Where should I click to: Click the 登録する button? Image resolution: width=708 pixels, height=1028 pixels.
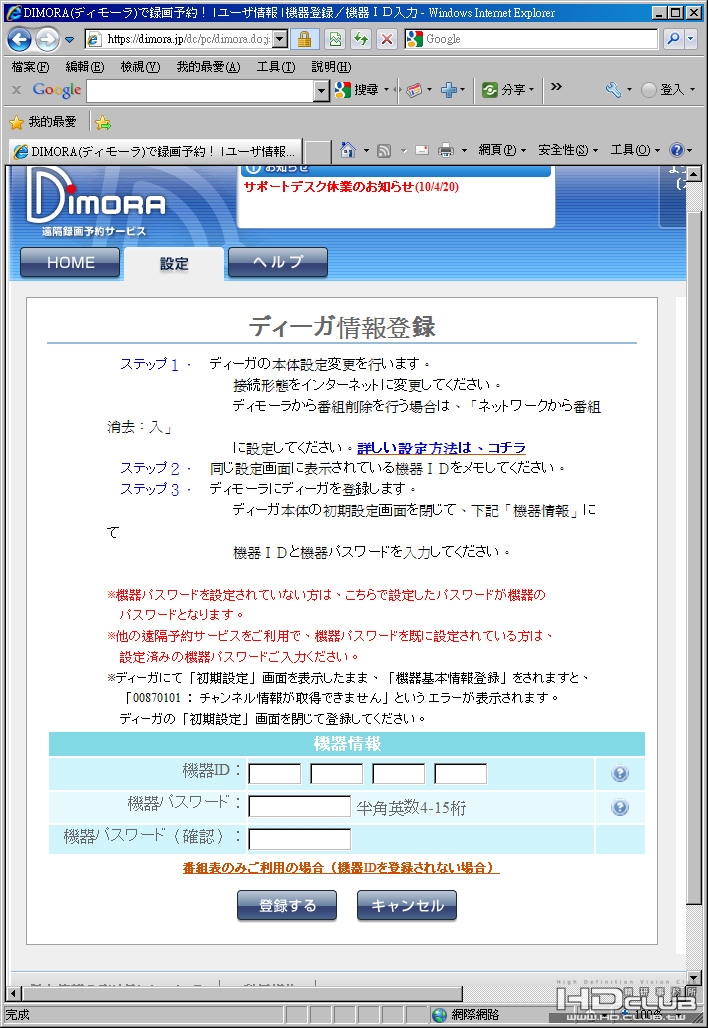click(287, 905)
